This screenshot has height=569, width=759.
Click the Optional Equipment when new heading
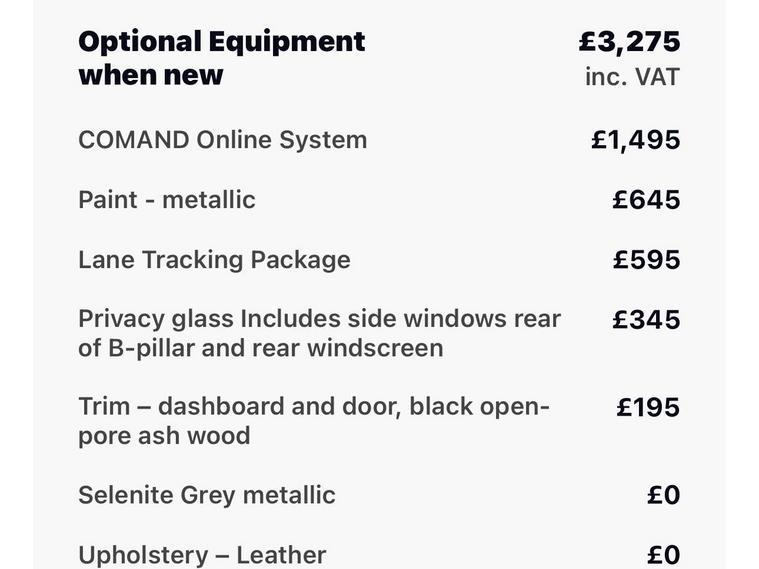(221, 58)
